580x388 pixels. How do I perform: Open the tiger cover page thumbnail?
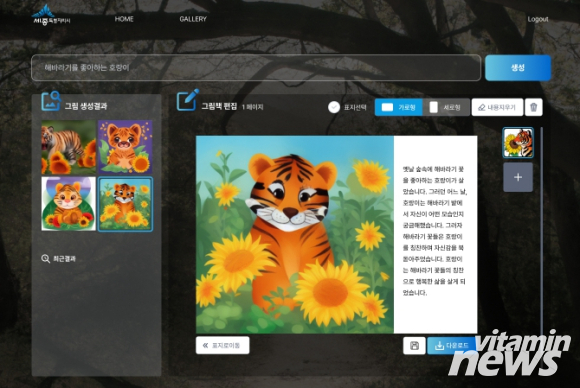tap(518, 143)
